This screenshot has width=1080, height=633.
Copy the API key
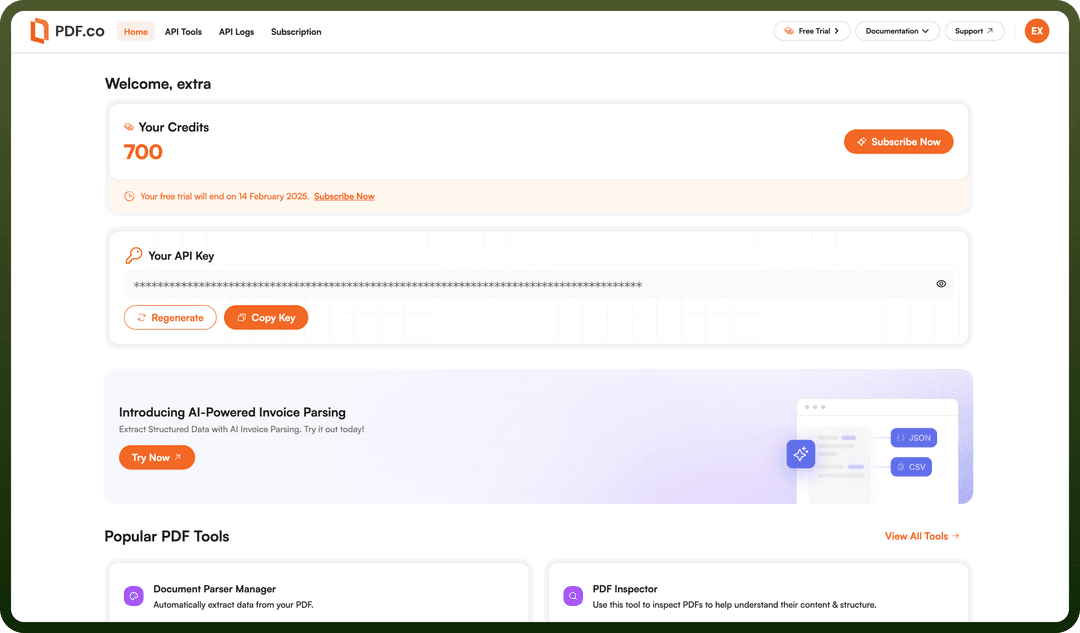point(266,318)
